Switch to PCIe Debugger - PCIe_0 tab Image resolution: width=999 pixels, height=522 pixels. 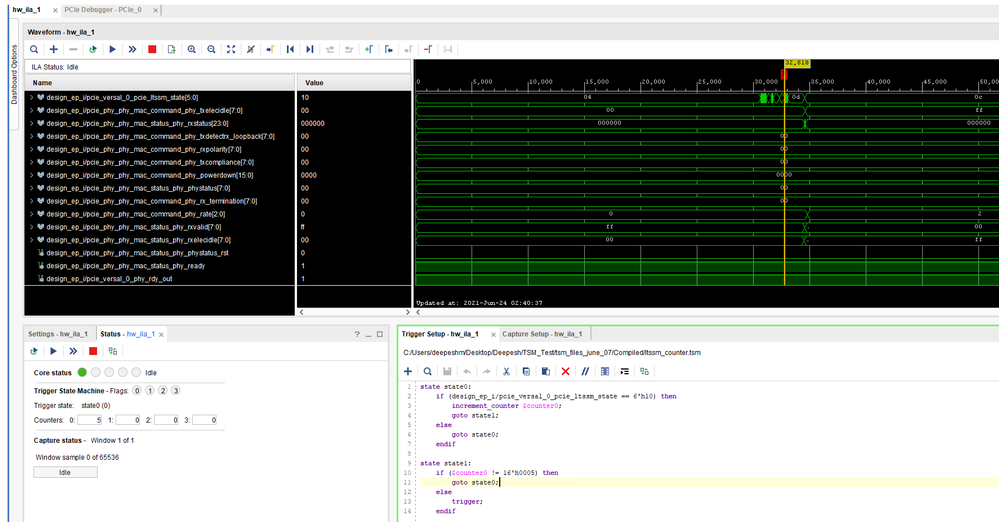point(103,8)
